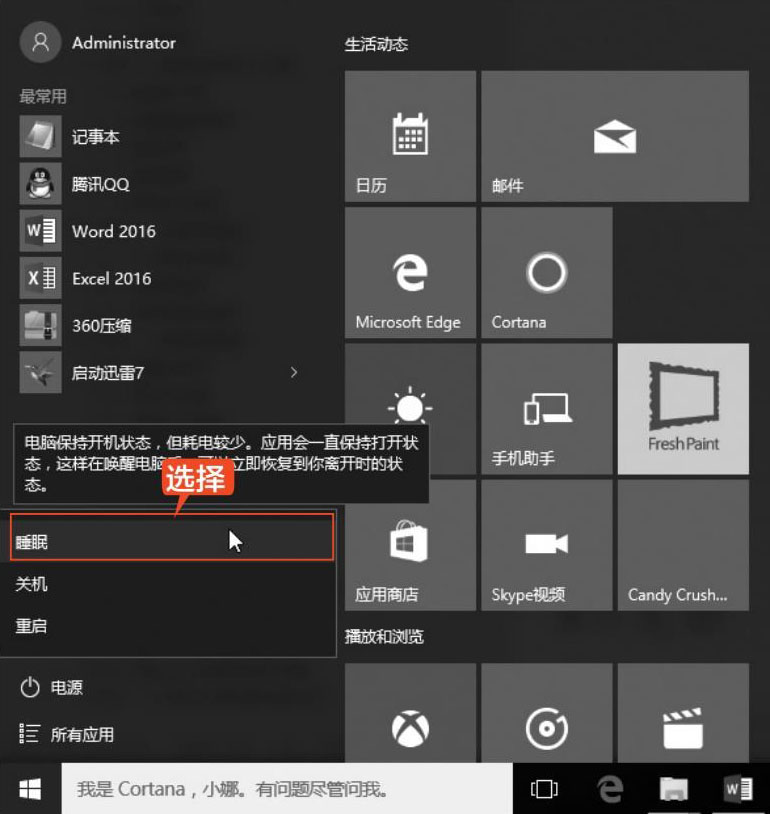Click the 最常用 section label
Viewport: 770px width, 814px height.
pos(43,96)
